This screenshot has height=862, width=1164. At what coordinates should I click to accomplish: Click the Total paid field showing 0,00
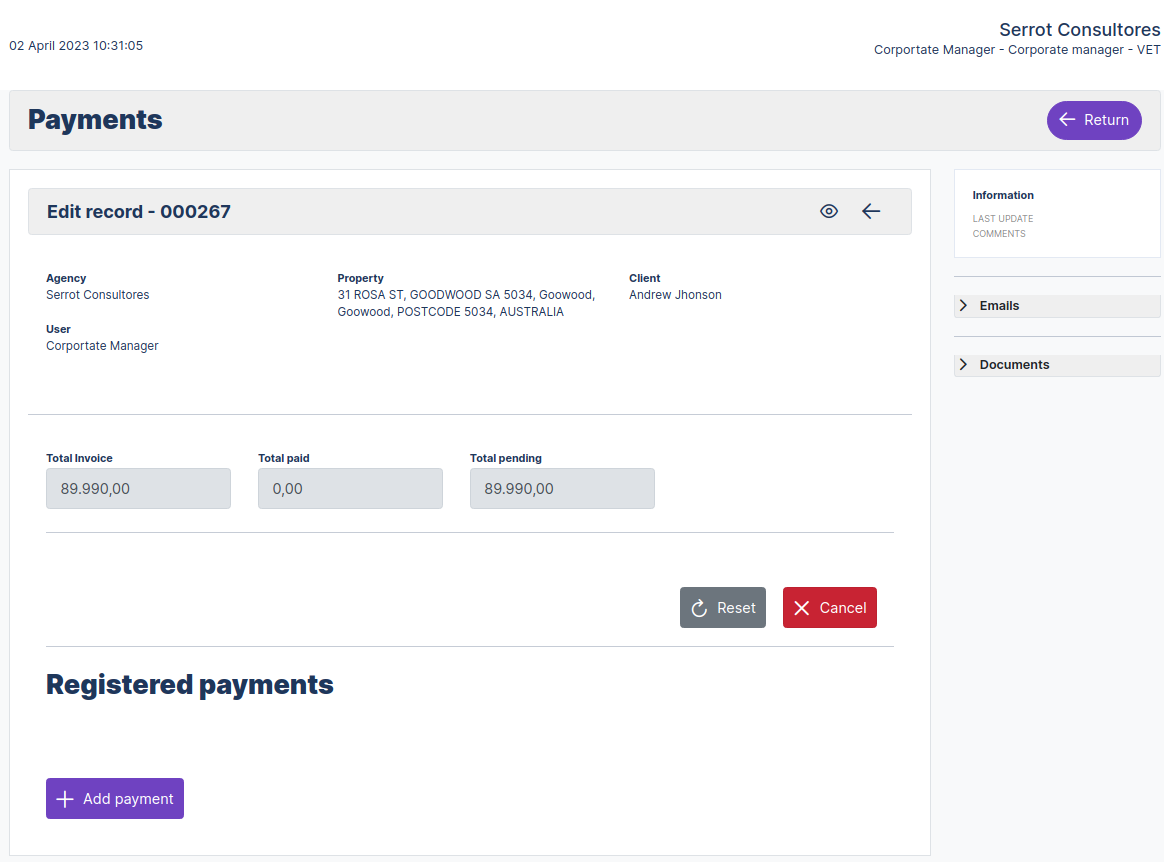tap(350, 488)
